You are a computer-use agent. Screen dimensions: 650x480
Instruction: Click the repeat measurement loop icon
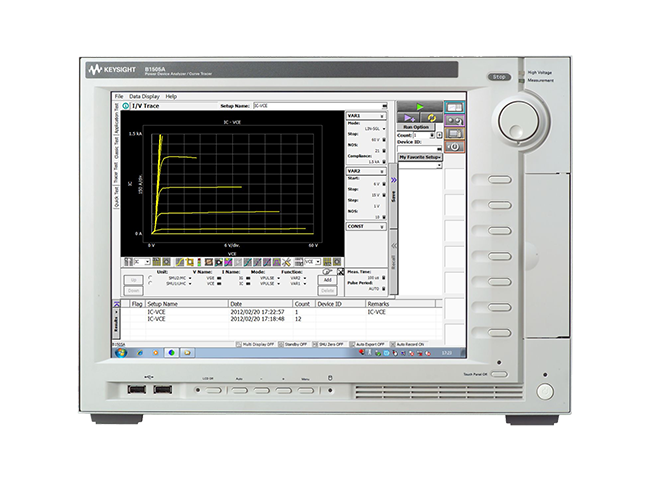[434, 117]
